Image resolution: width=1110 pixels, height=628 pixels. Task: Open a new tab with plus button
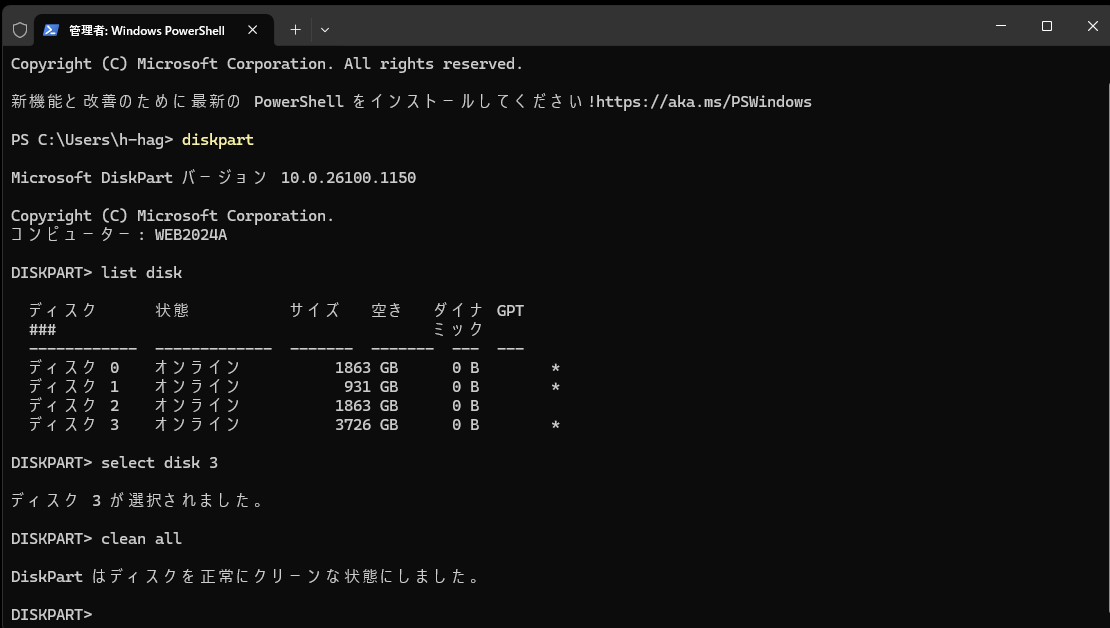point(295,30)
